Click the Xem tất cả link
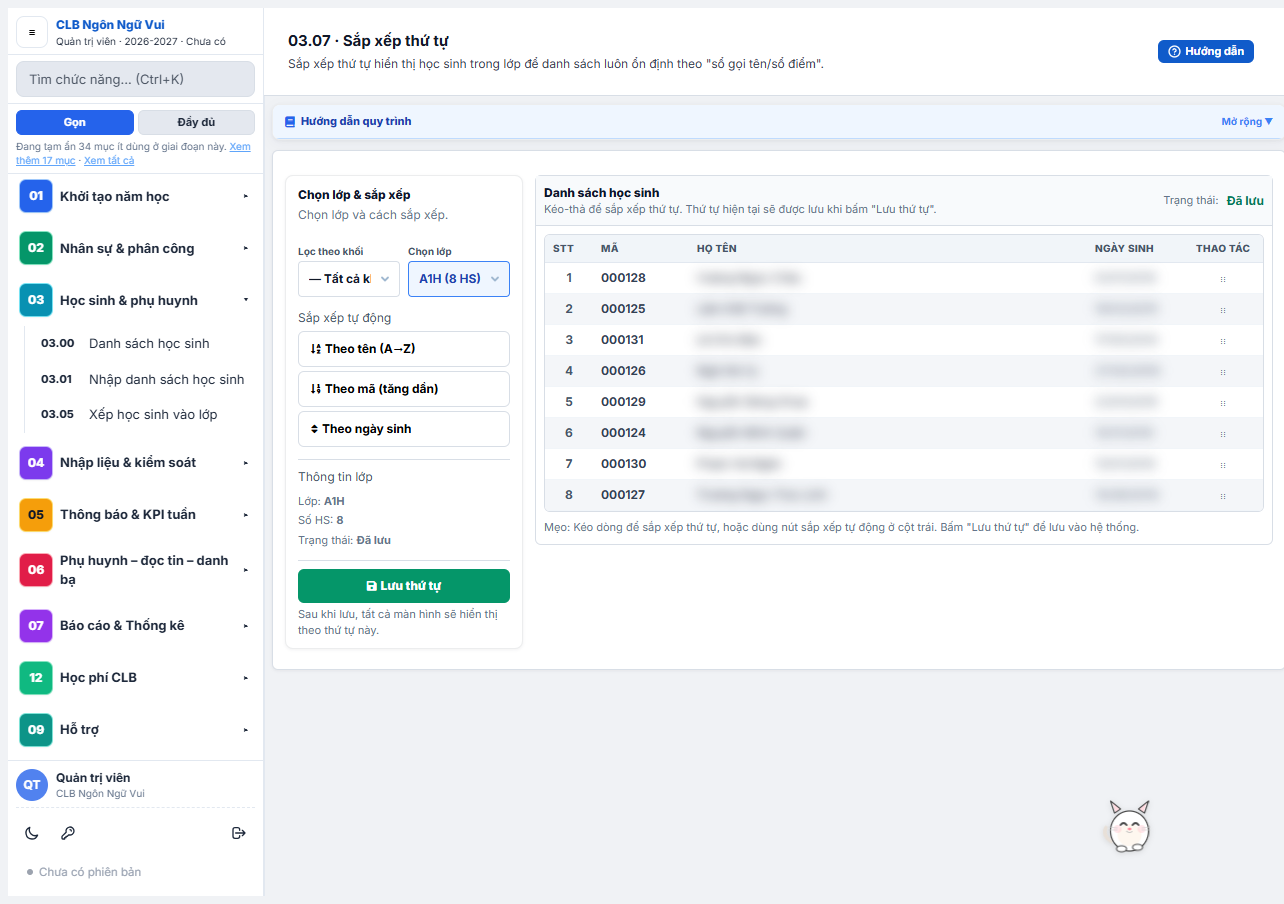This screenshot has height=904, width=1284. [x=109, y=160]
